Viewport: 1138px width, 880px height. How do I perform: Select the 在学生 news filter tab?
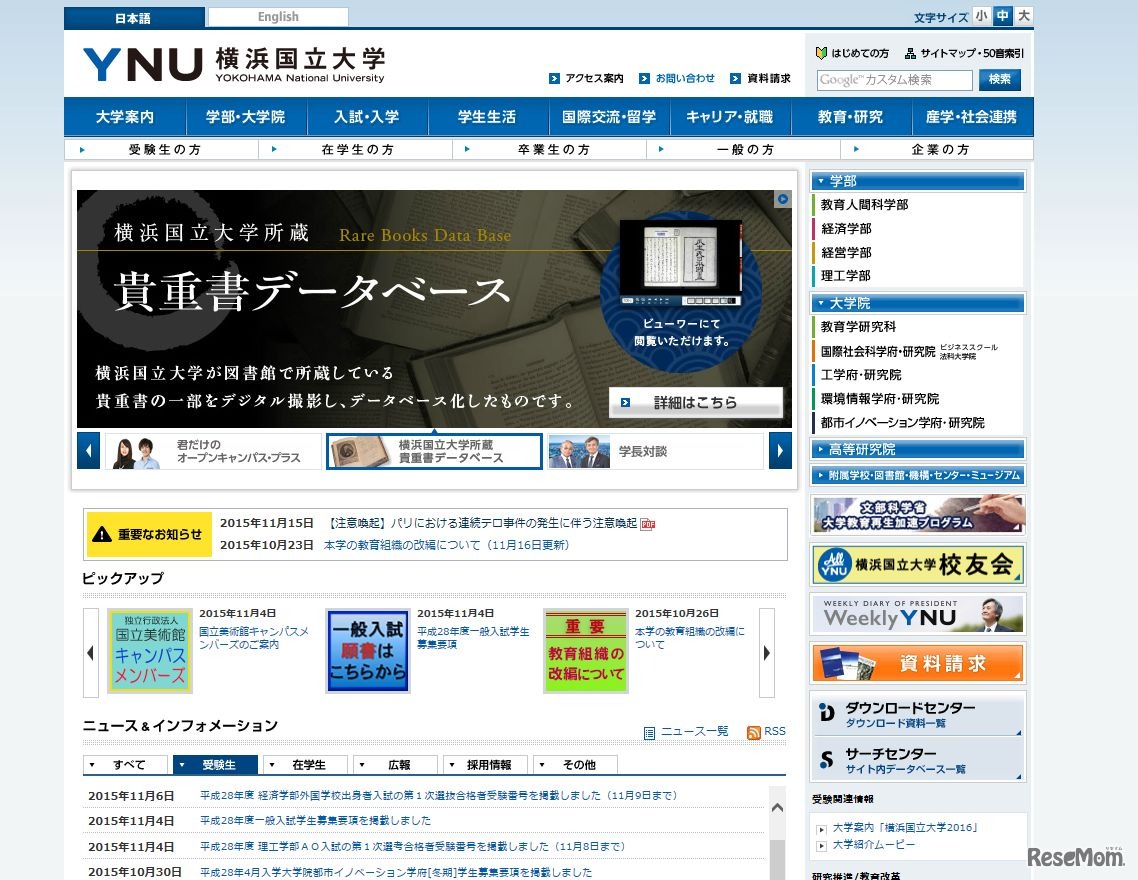[305, 765]
